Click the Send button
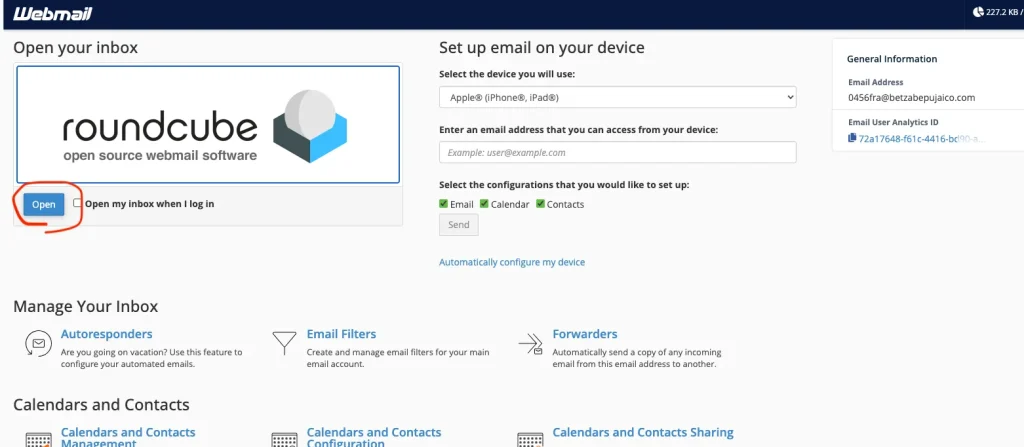Image resolution: width=1024 pixels, height=447 pixels. 458,225
